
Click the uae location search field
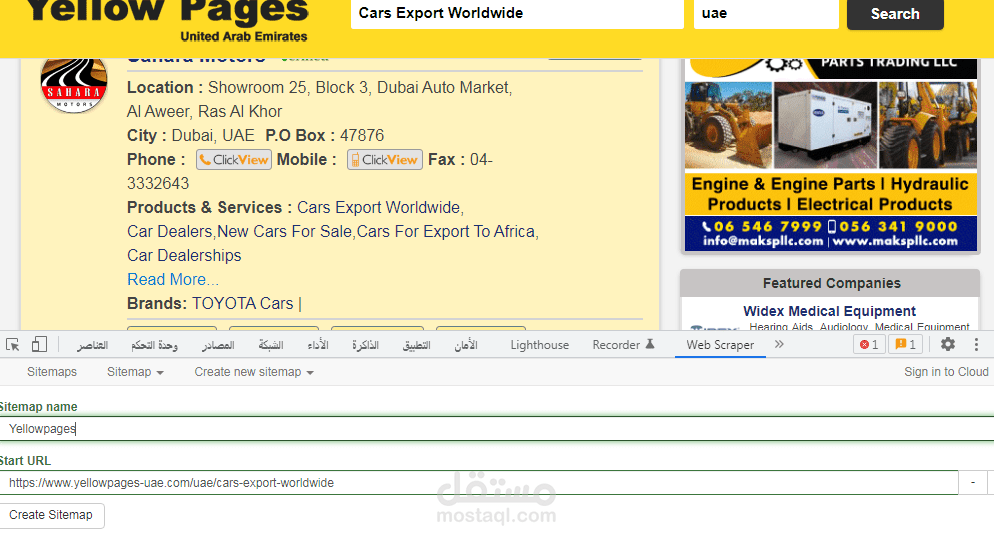(x=766, y=13)
